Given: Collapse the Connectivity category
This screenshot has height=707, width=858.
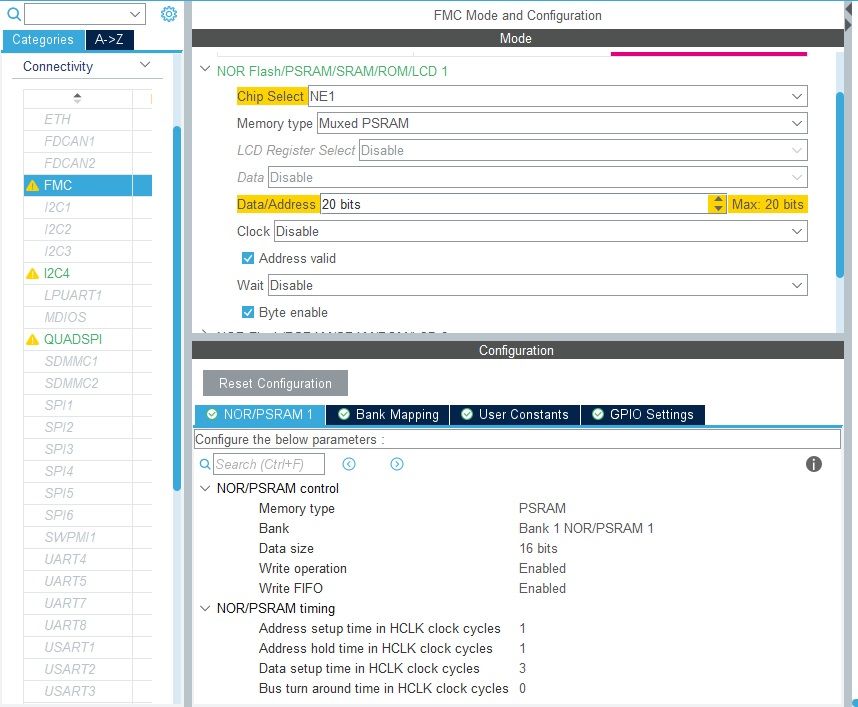Looking at the screenshot, I should [145, 65].
